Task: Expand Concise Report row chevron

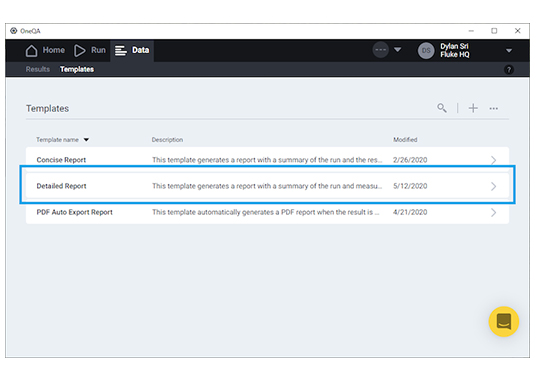Action: pos(493,160)
